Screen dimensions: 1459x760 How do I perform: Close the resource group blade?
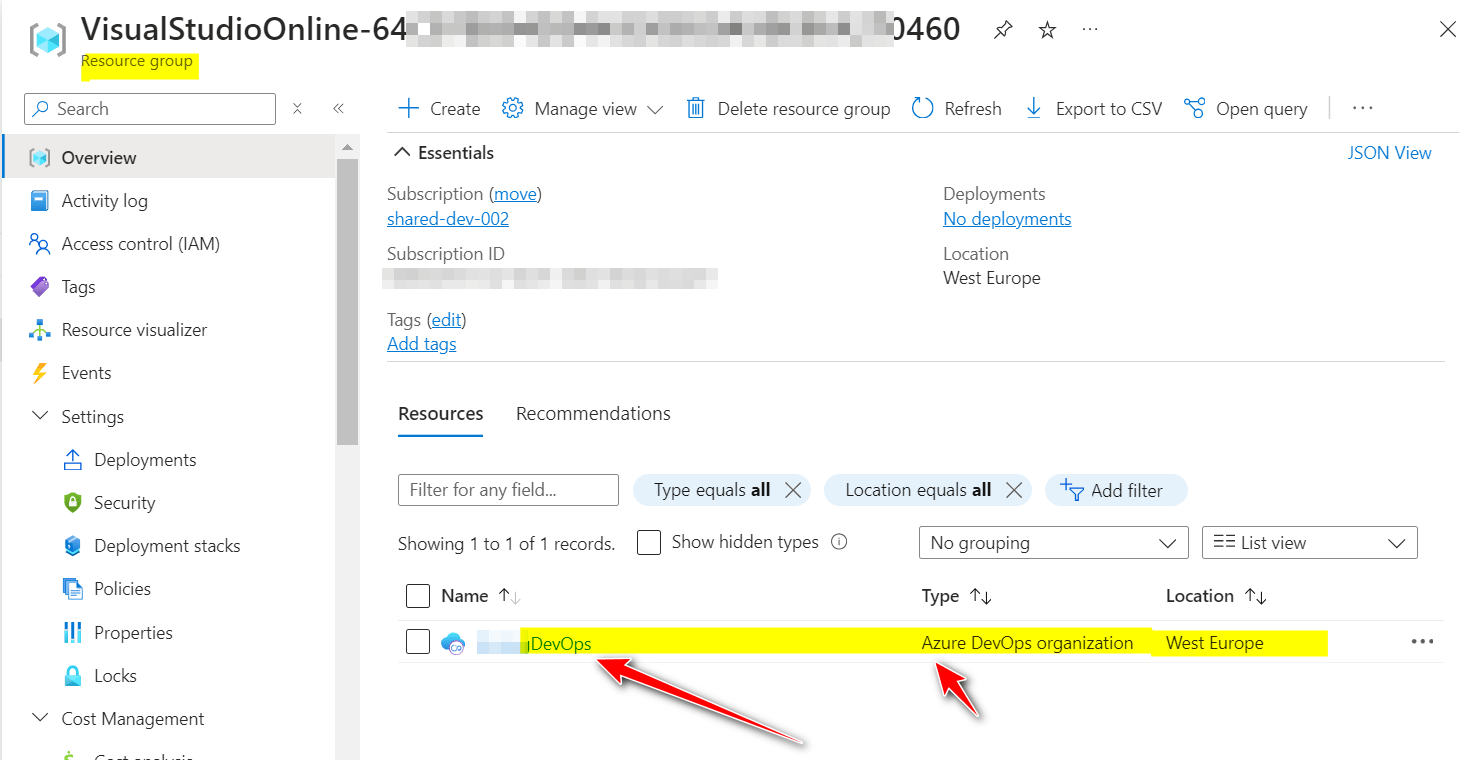point(1447,30)
